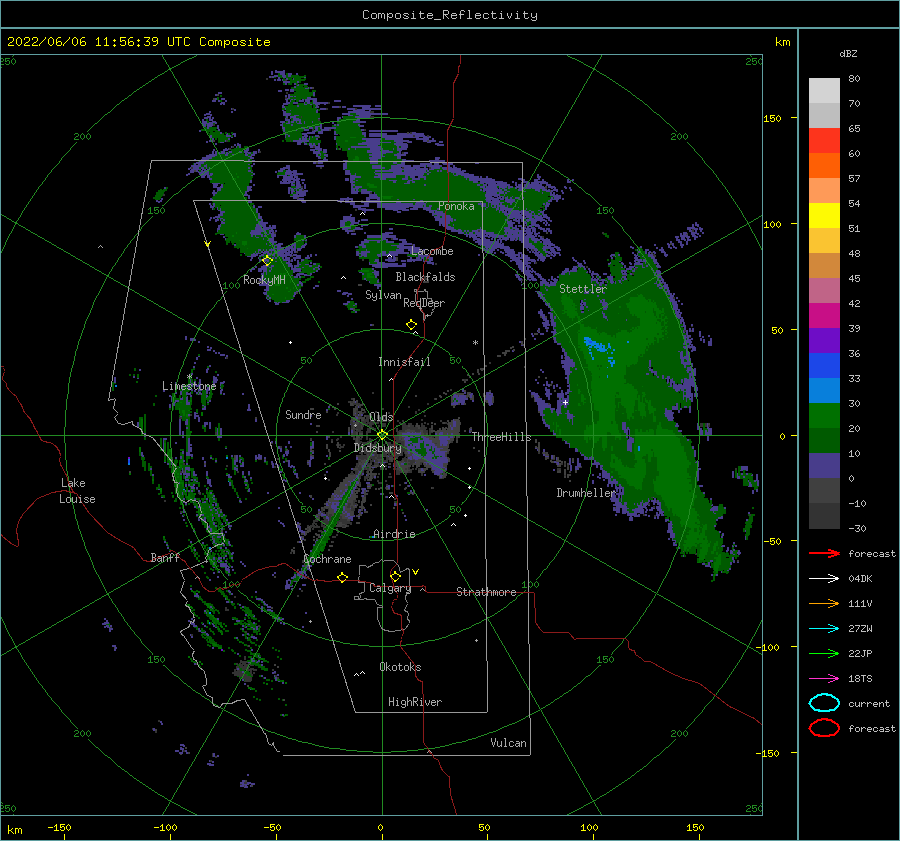Screen dimensions: 900x841
Task: Click the Strathmore label
Action: [486, 592]
